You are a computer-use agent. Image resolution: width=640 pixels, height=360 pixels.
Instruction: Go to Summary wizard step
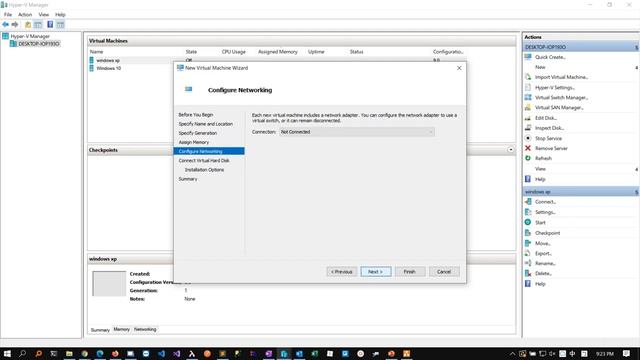188,179
